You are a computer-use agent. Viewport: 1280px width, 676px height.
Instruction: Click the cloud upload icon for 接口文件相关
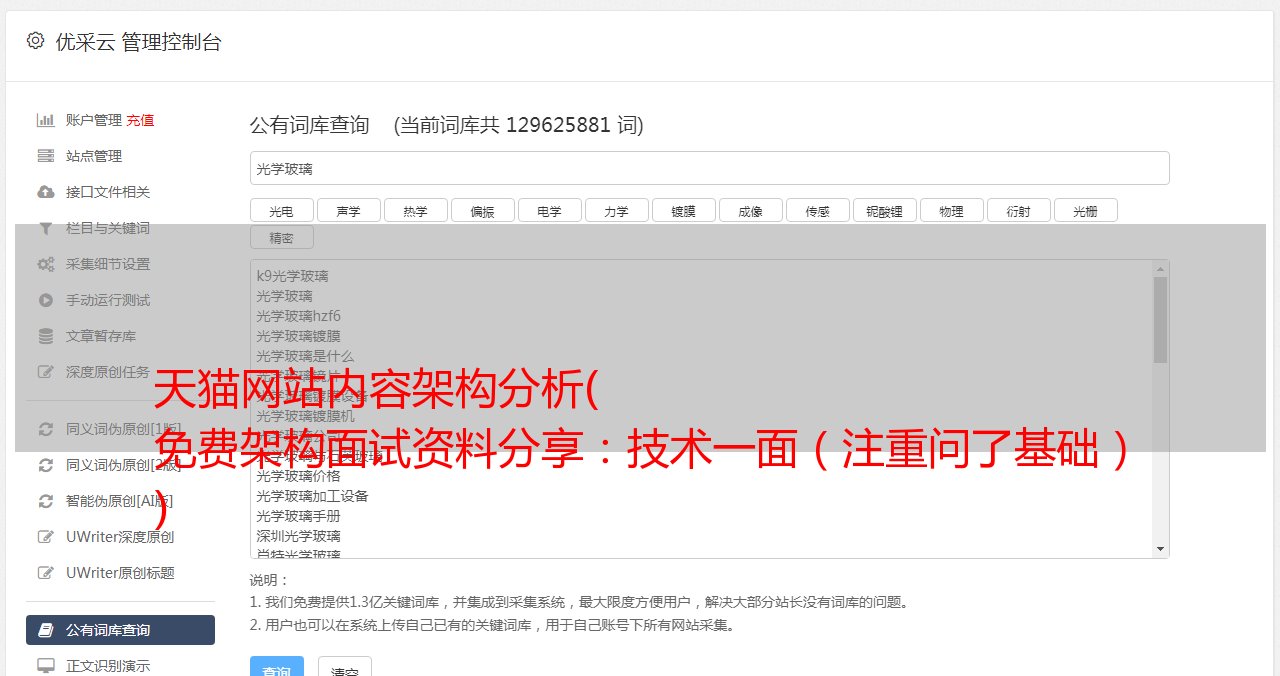46,192
